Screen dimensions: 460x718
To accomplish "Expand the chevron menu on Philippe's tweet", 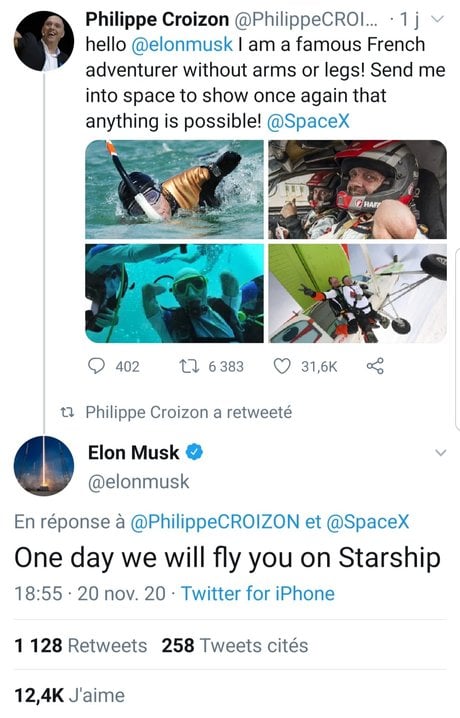I will coord(438,19).
